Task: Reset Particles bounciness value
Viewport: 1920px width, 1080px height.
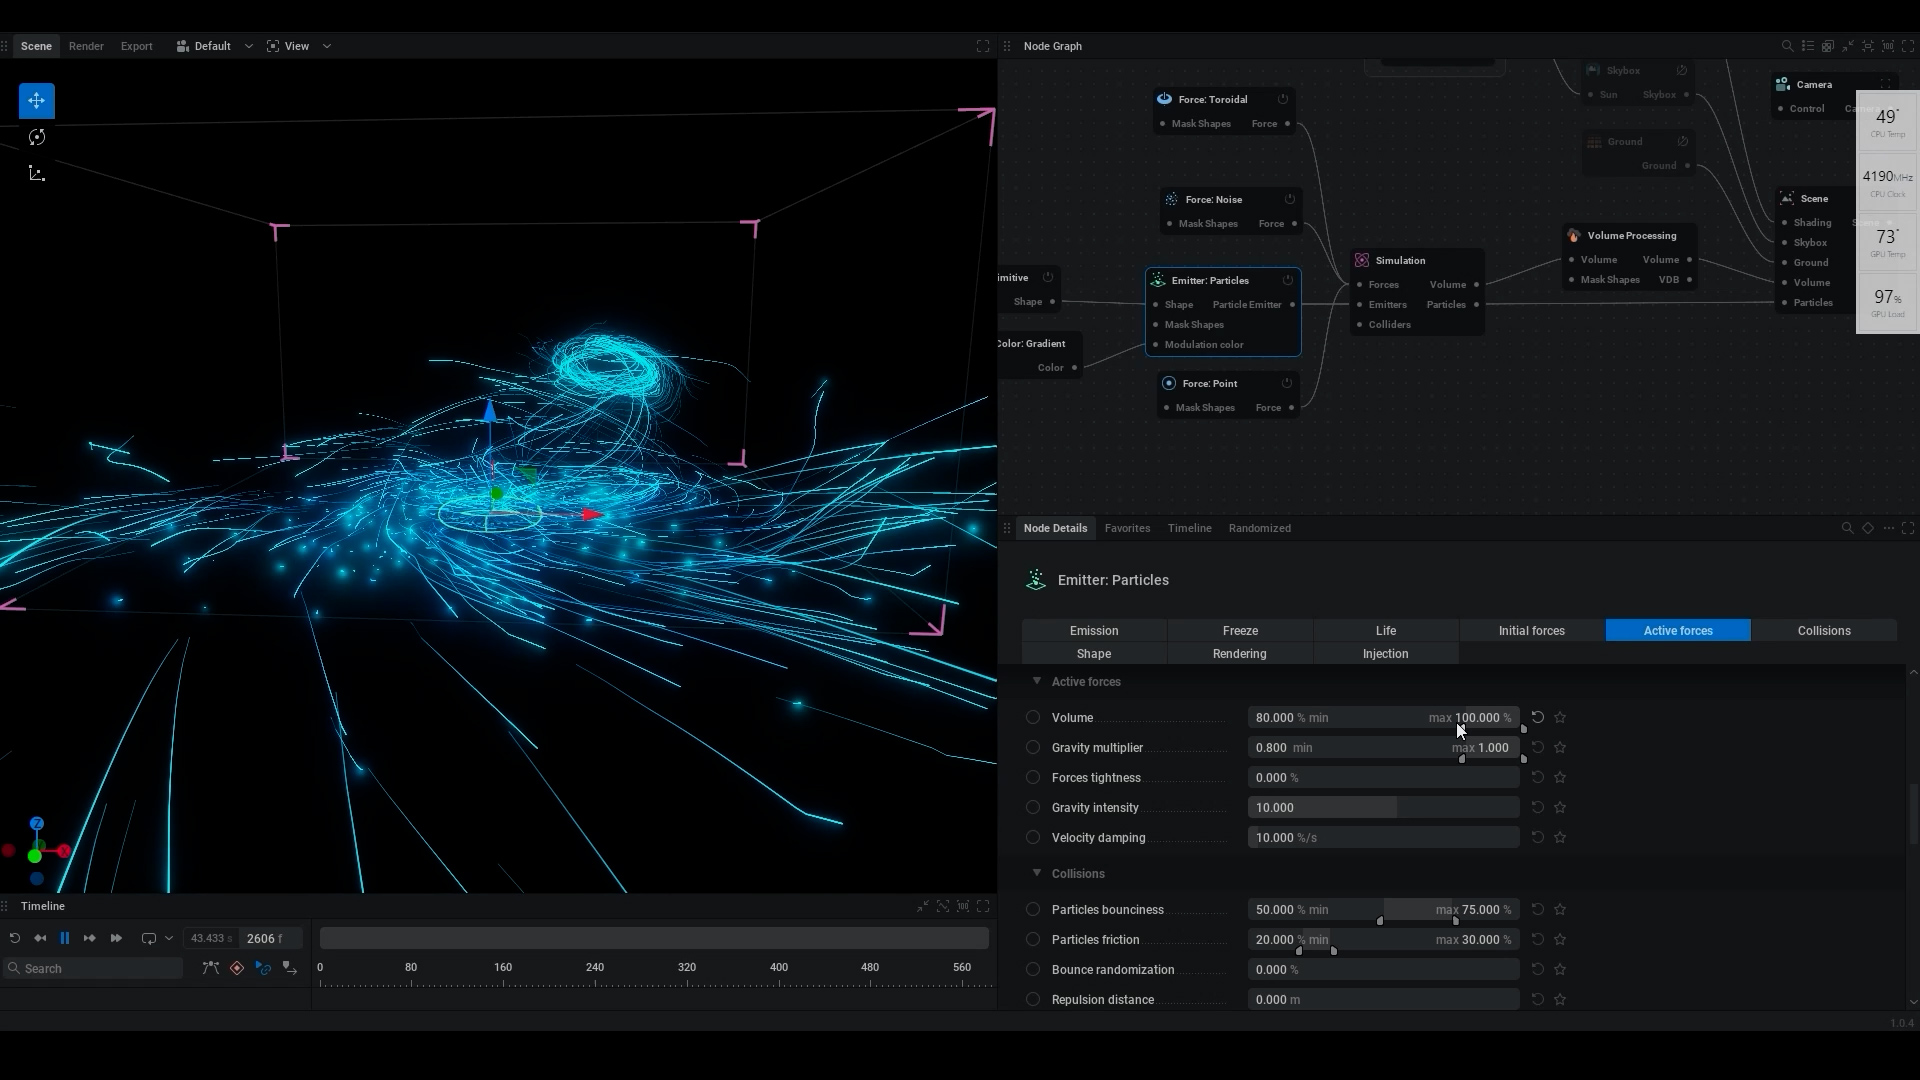Action: click(x=1538, y=909)
